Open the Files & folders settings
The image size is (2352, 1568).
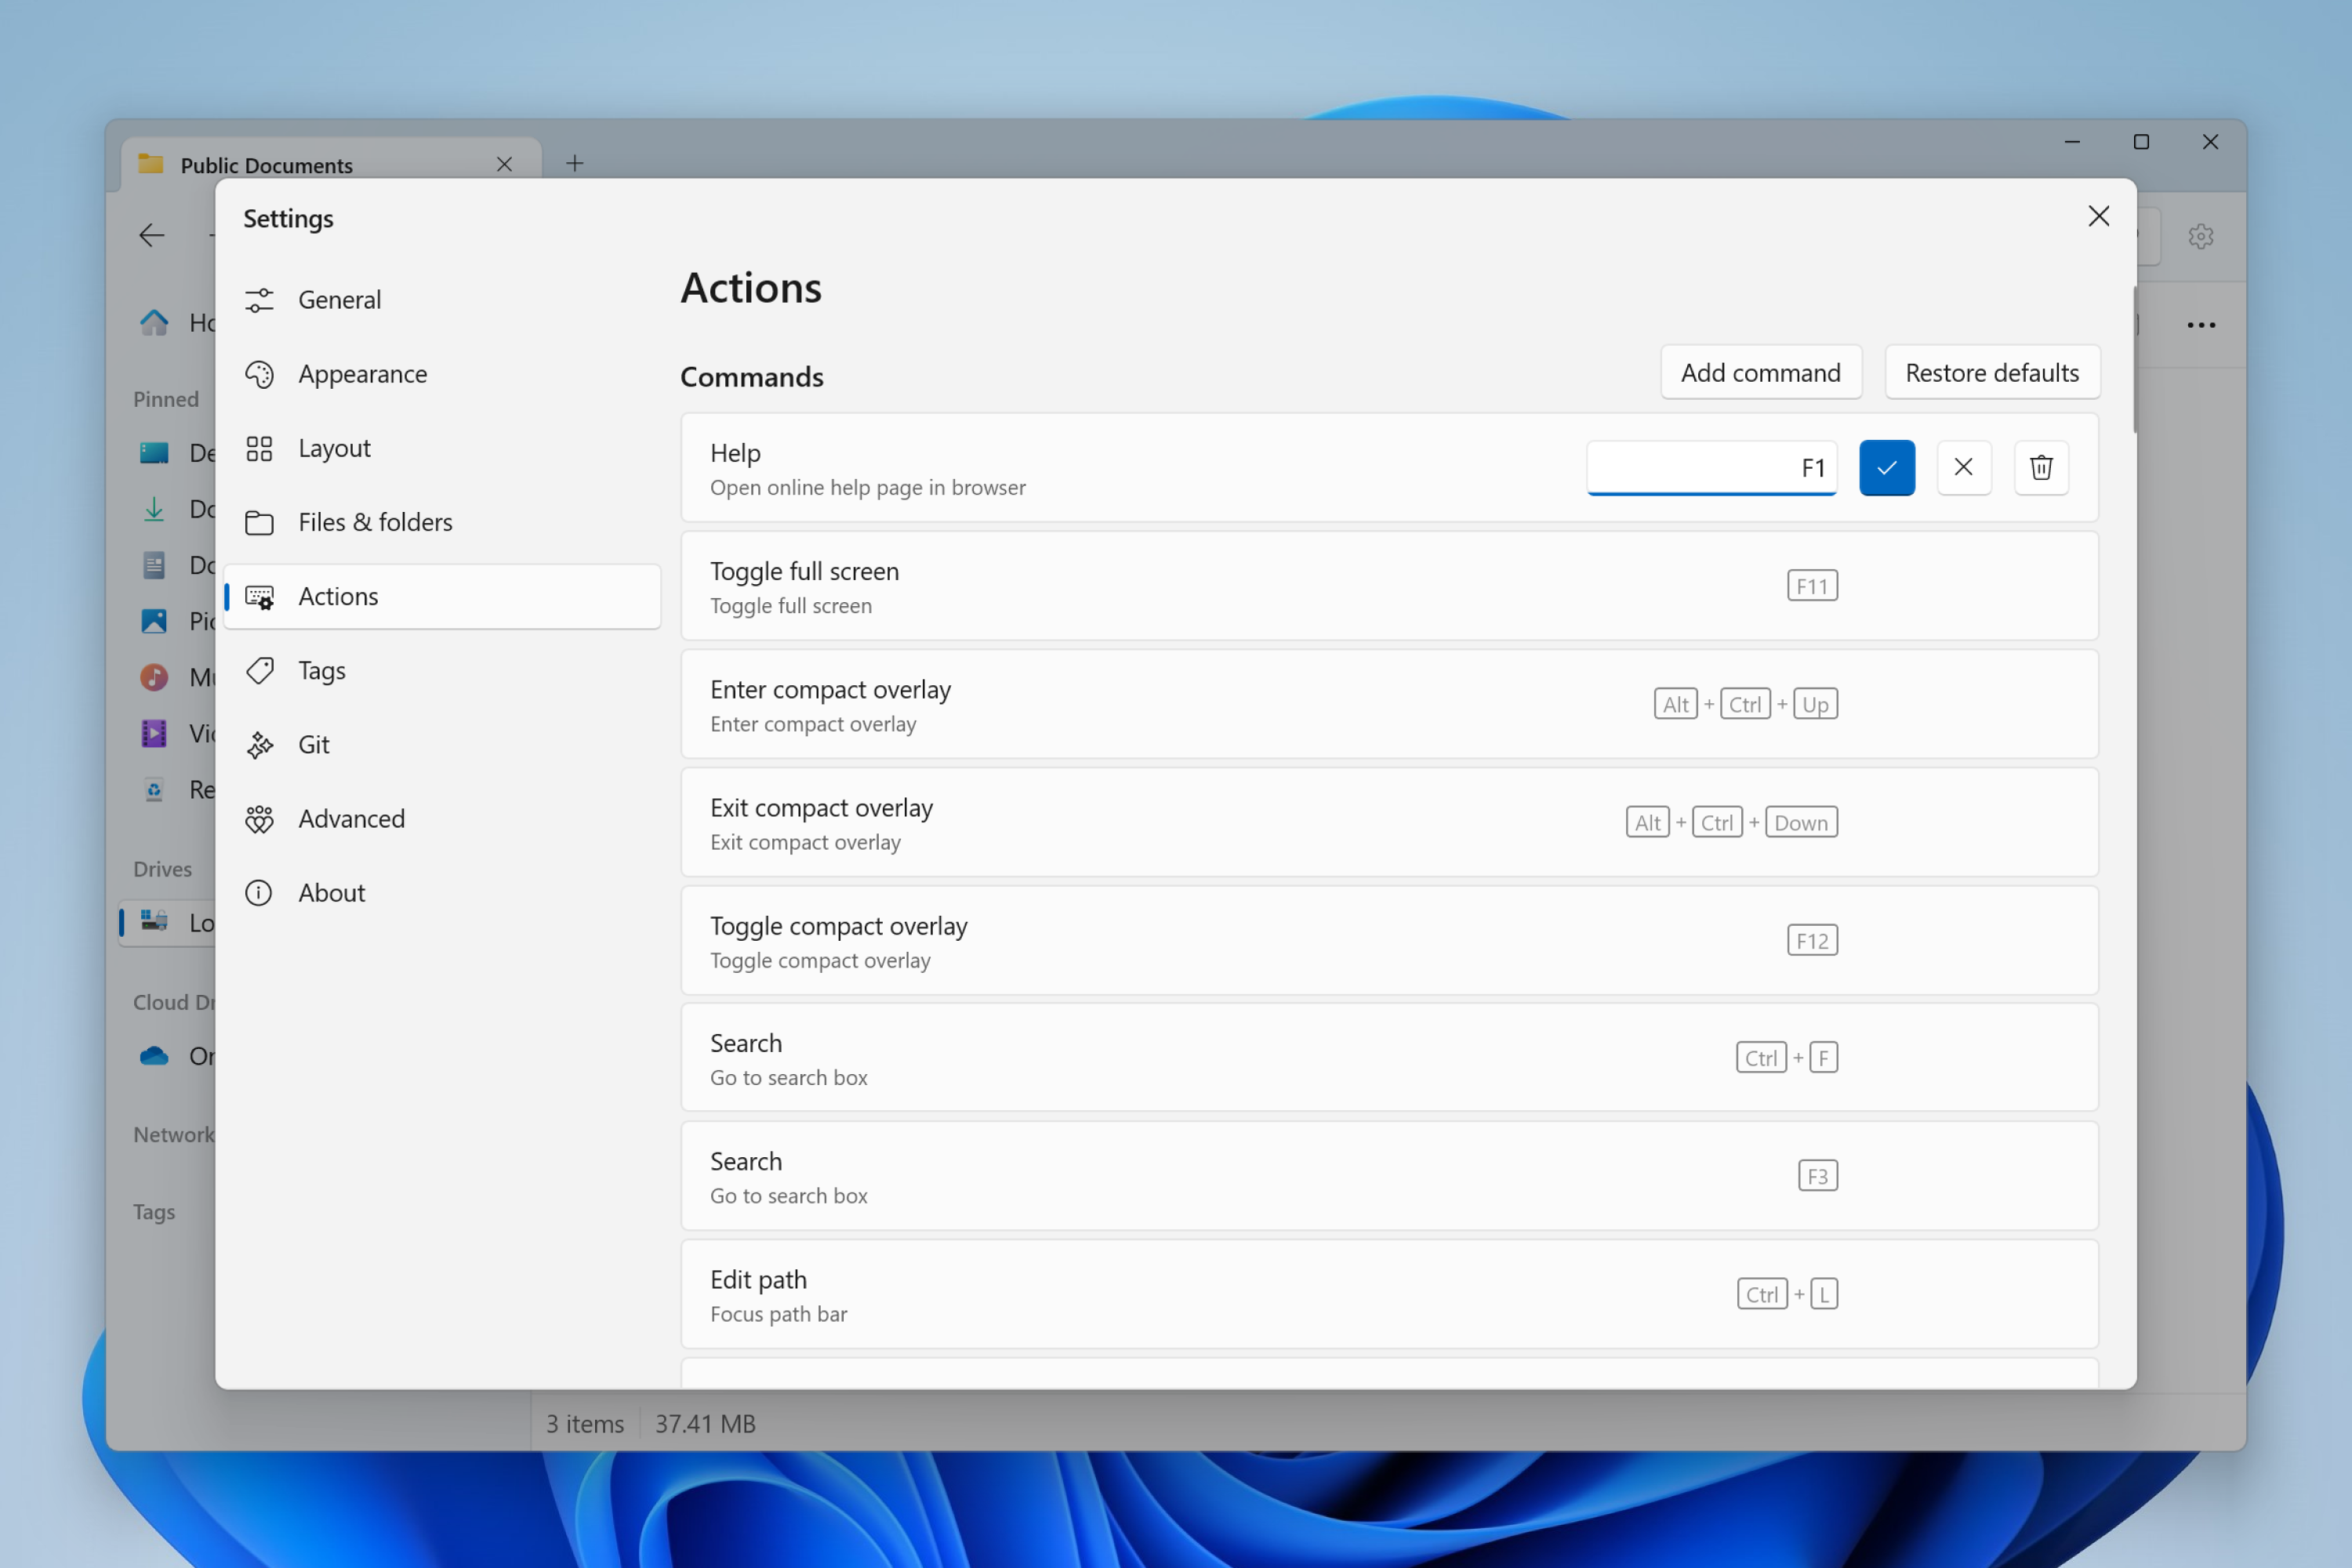[x=376, y=520]
